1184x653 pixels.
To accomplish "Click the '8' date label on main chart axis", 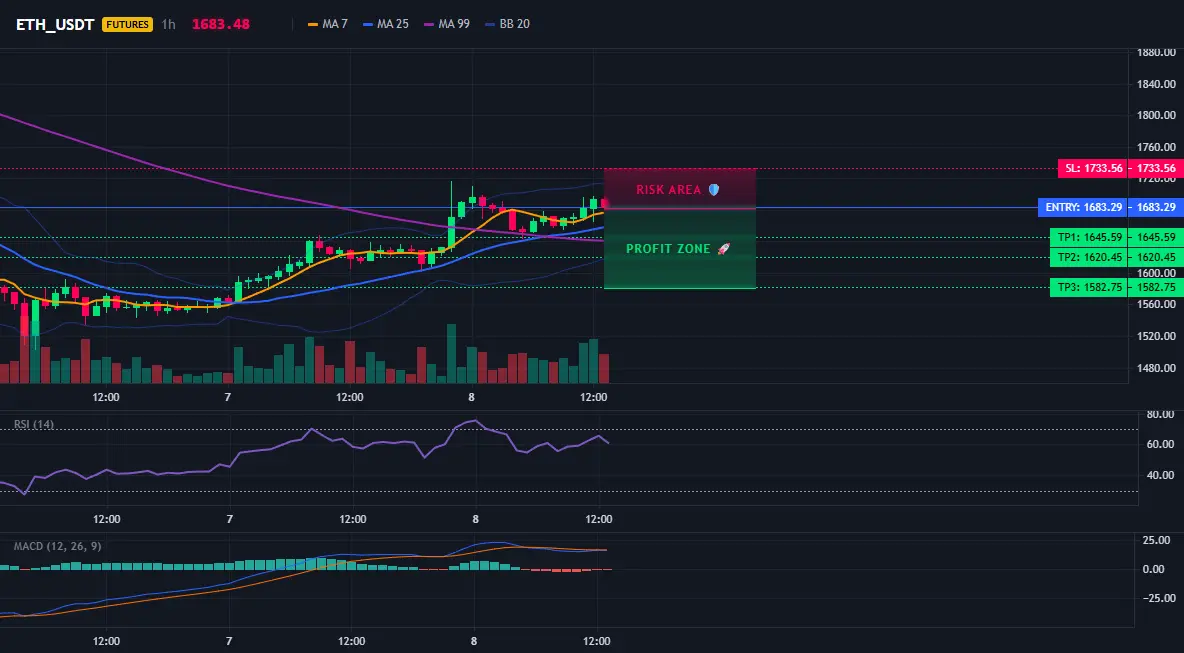I will pyautogui.click(x=472, y=397).
